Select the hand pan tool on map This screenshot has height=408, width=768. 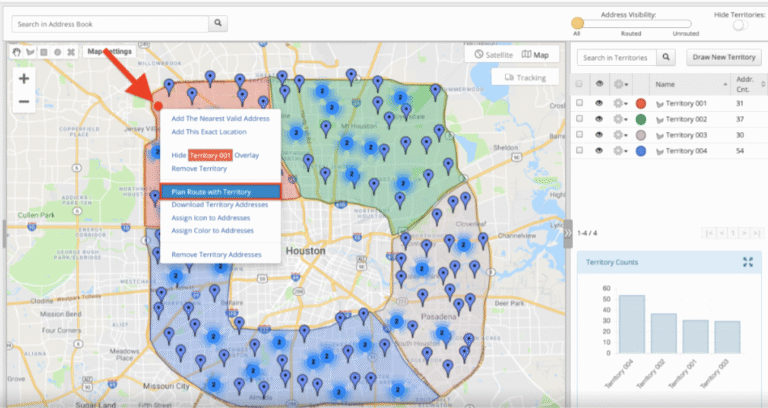(x=16, y=51)
